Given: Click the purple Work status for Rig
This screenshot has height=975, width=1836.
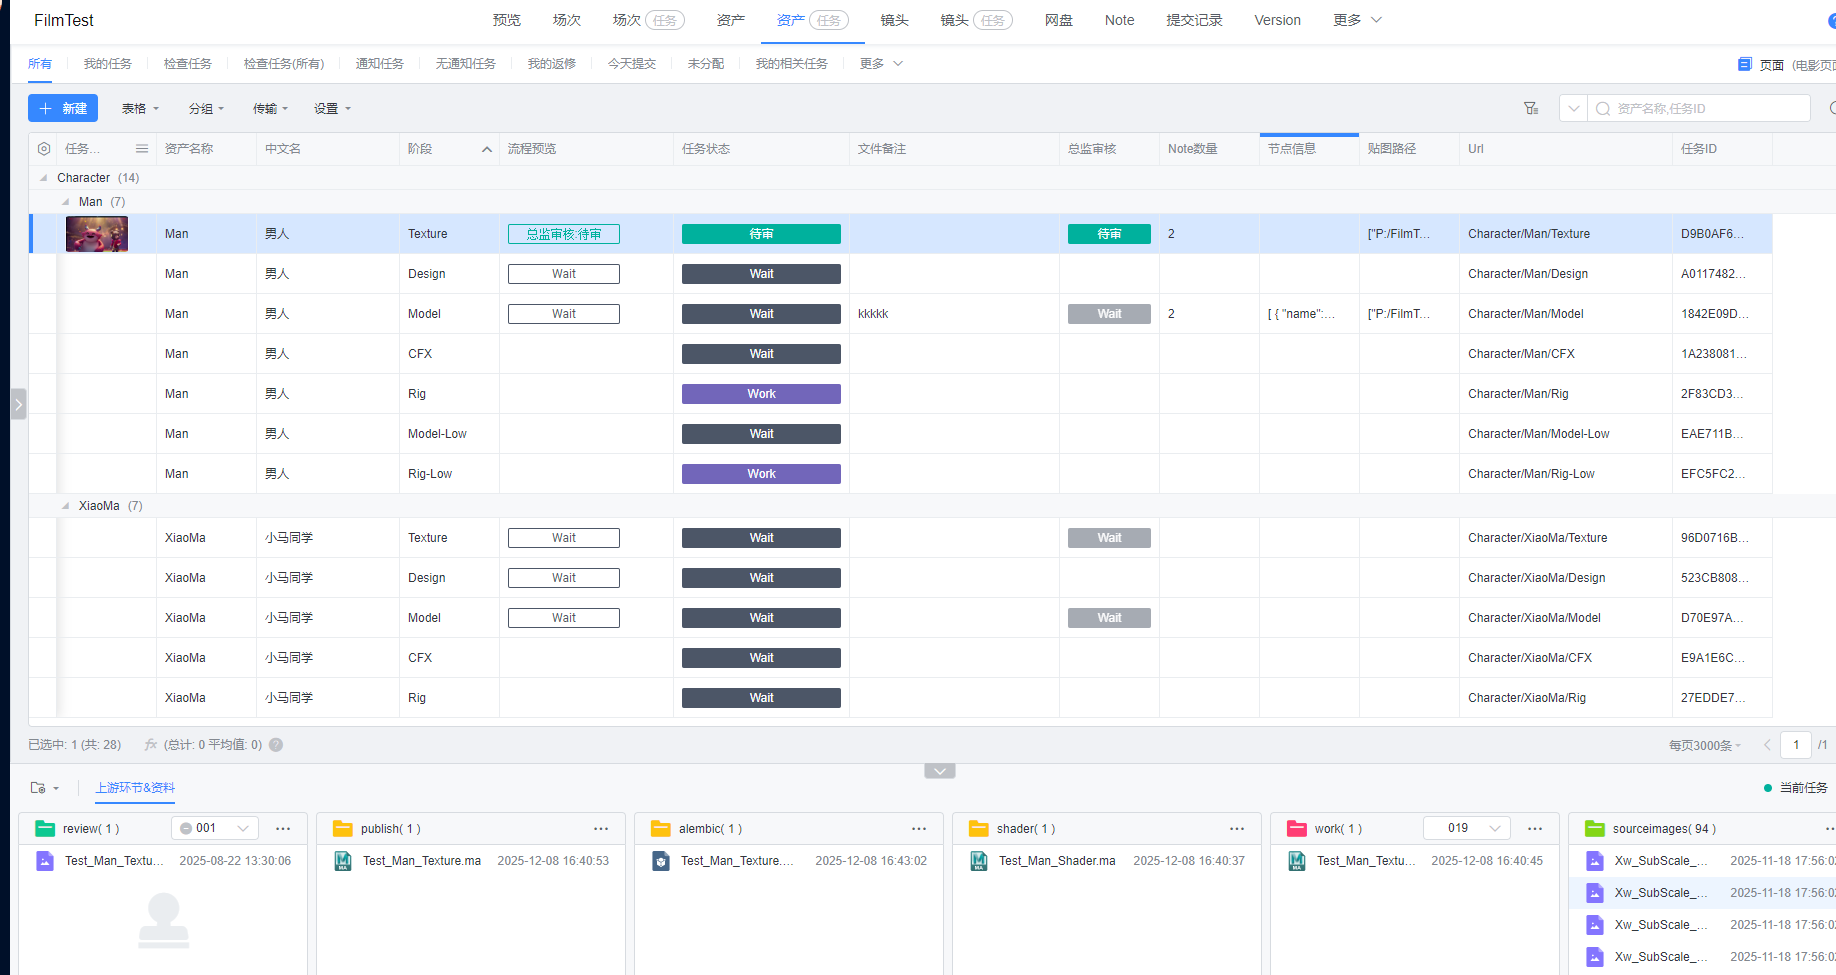Looking at the screenshot, I should click(x=761, y=394).
